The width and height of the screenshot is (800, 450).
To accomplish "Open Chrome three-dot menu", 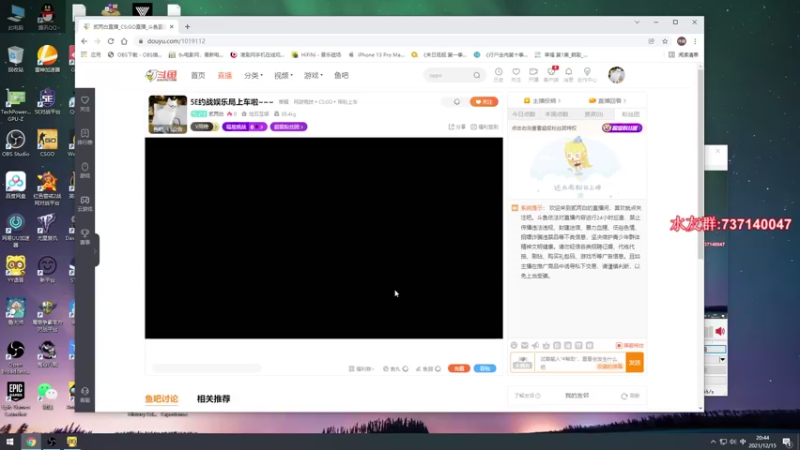I will click(695, 41).
